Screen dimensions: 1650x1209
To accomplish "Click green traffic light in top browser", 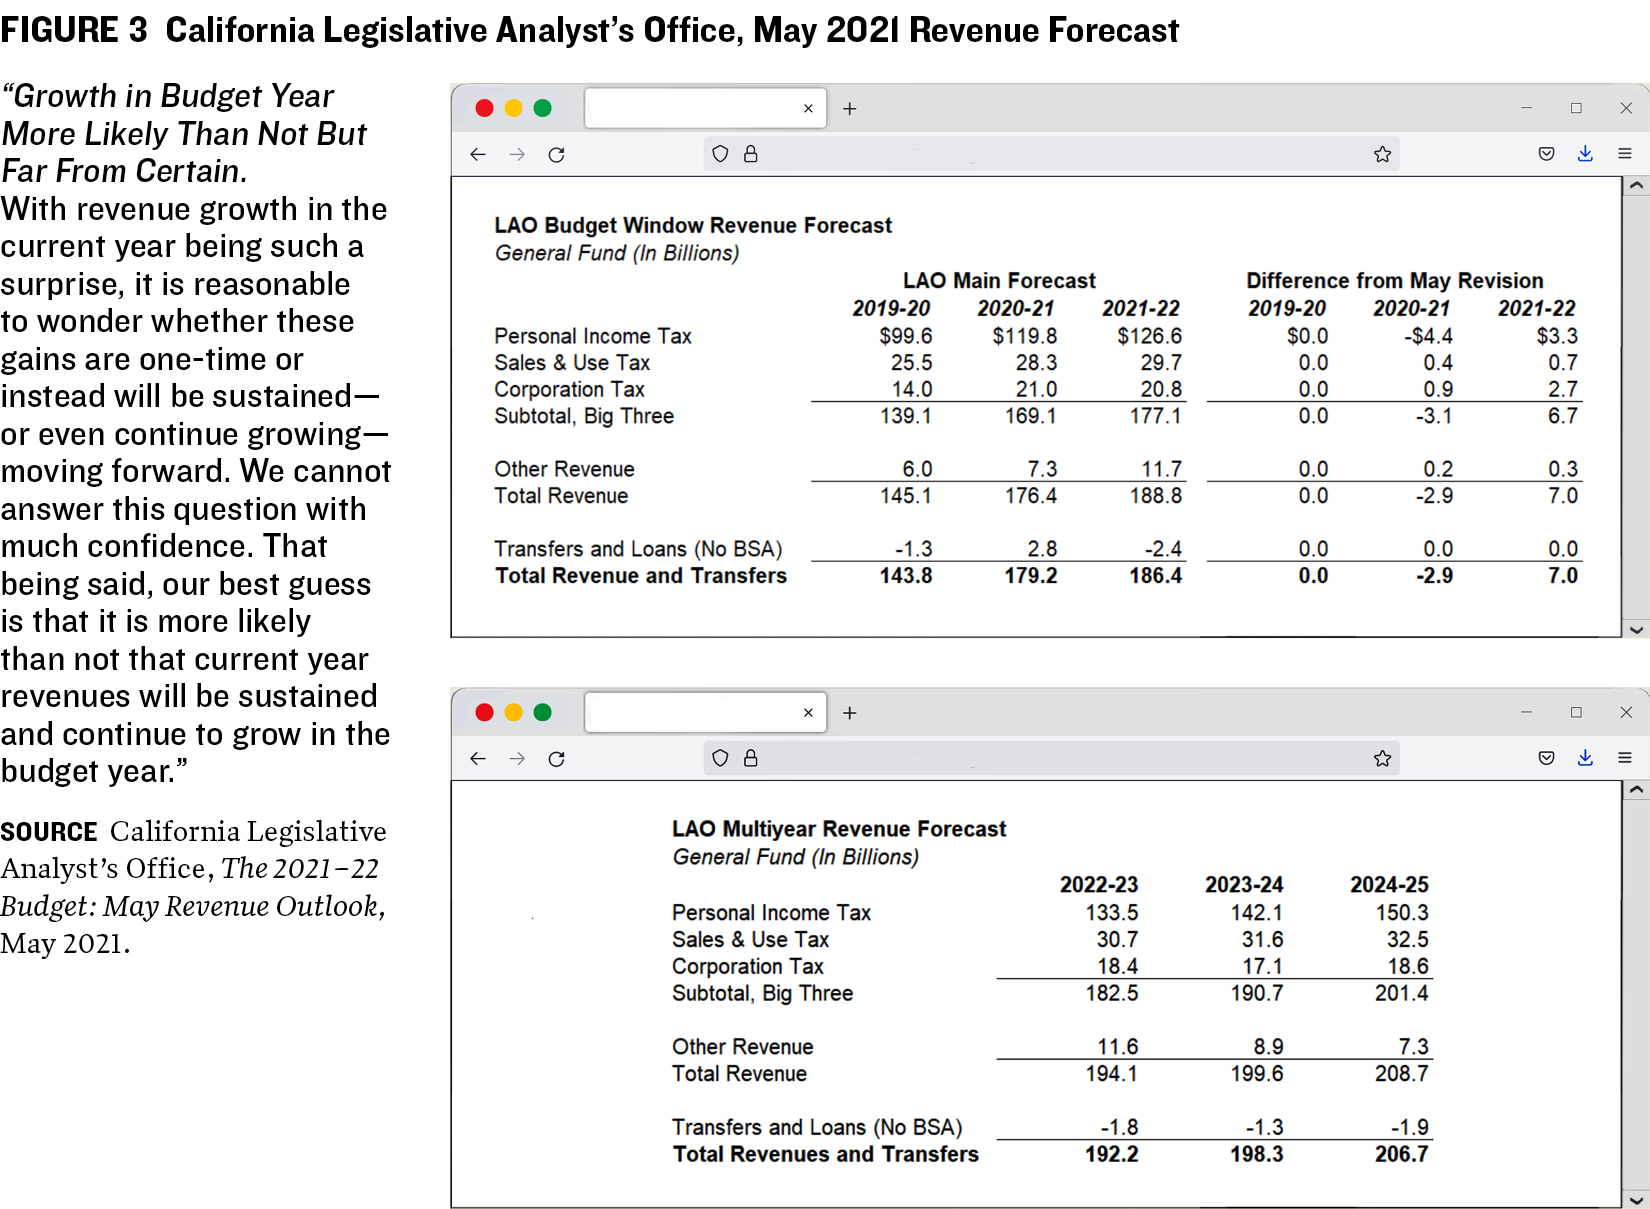I will [542, 108].
